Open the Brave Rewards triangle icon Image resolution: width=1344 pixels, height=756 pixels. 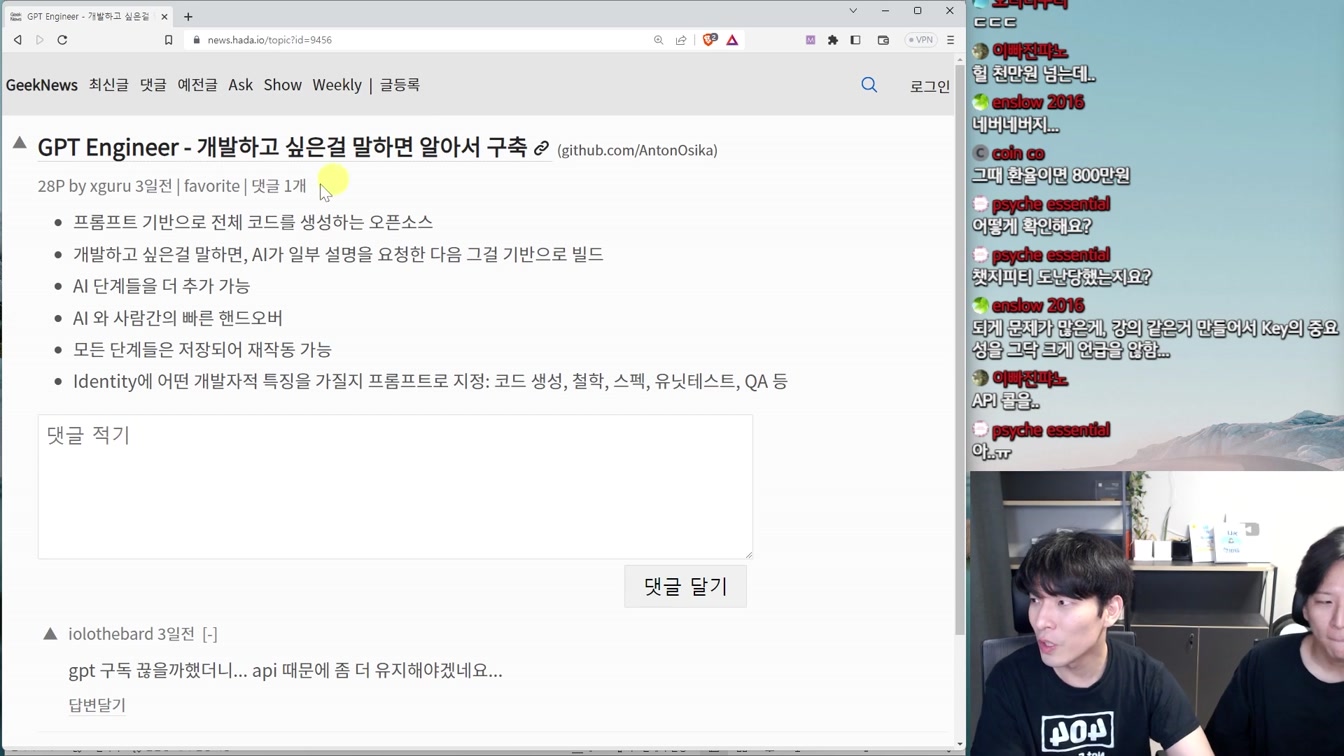pos(732,40)
